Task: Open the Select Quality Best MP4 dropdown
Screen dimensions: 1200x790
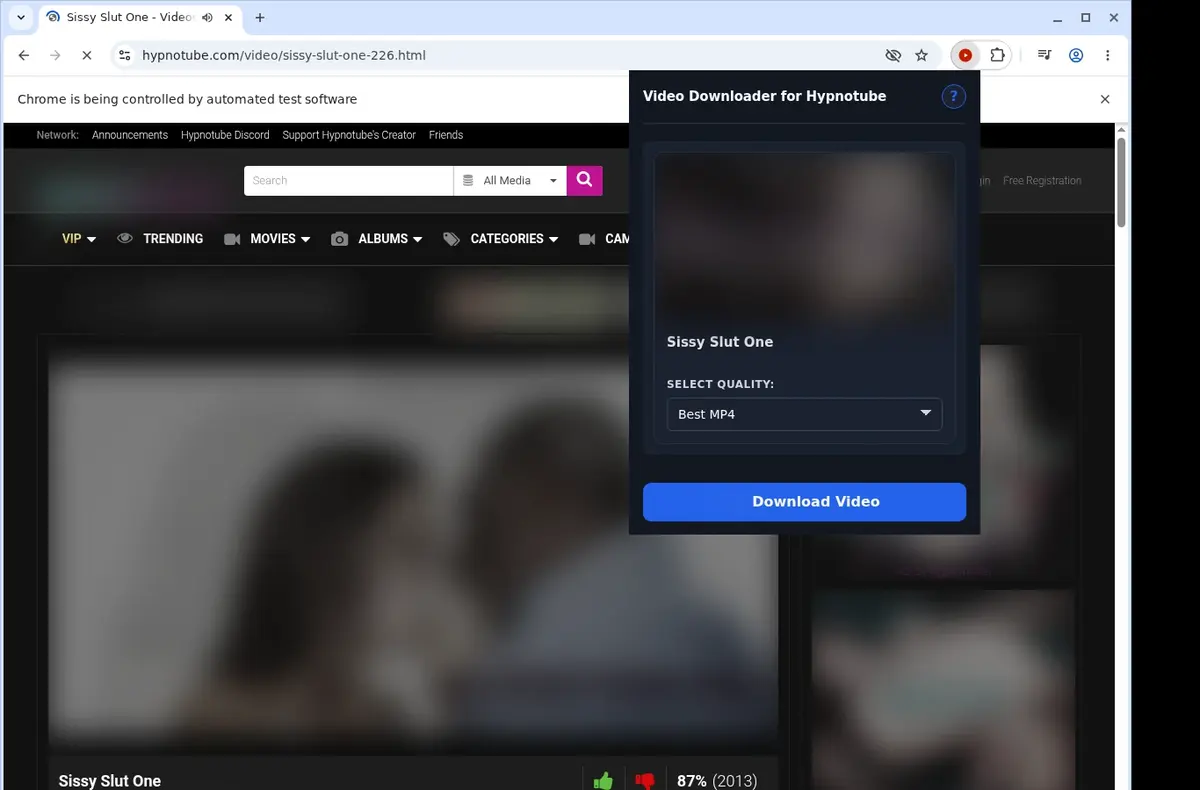Action: [804, 414]
